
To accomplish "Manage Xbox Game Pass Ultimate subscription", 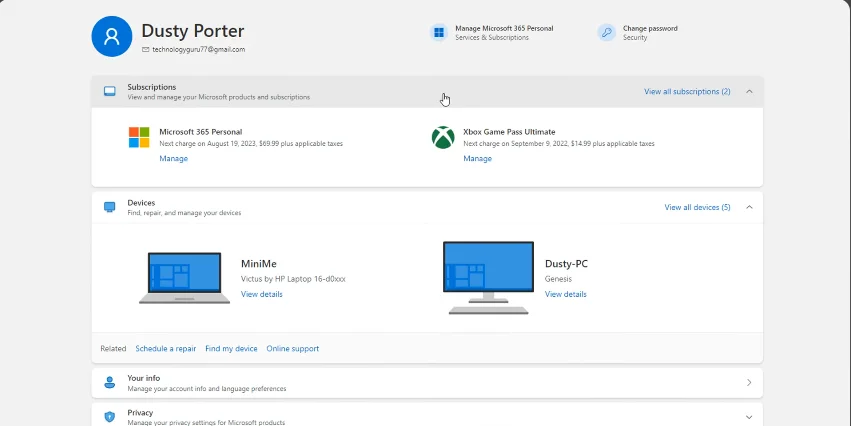I will point(478,158).
